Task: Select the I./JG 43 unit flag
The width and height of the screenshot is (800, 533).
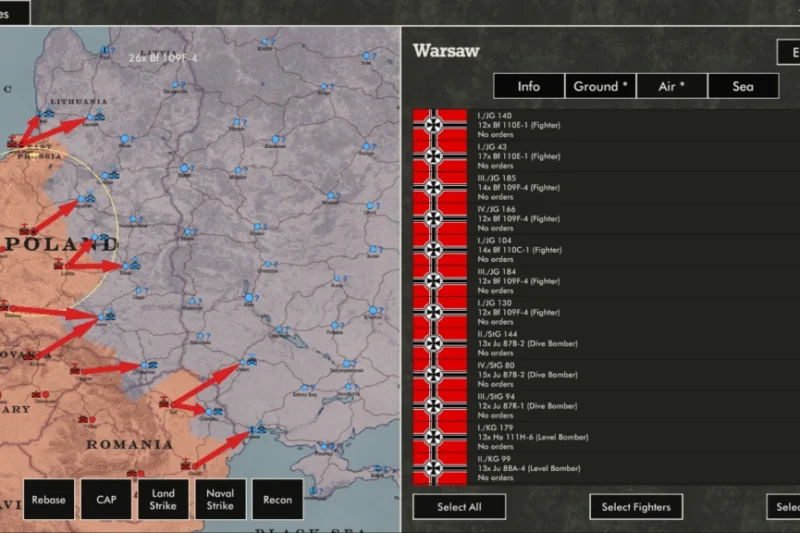Action: (x=440, y=156)
